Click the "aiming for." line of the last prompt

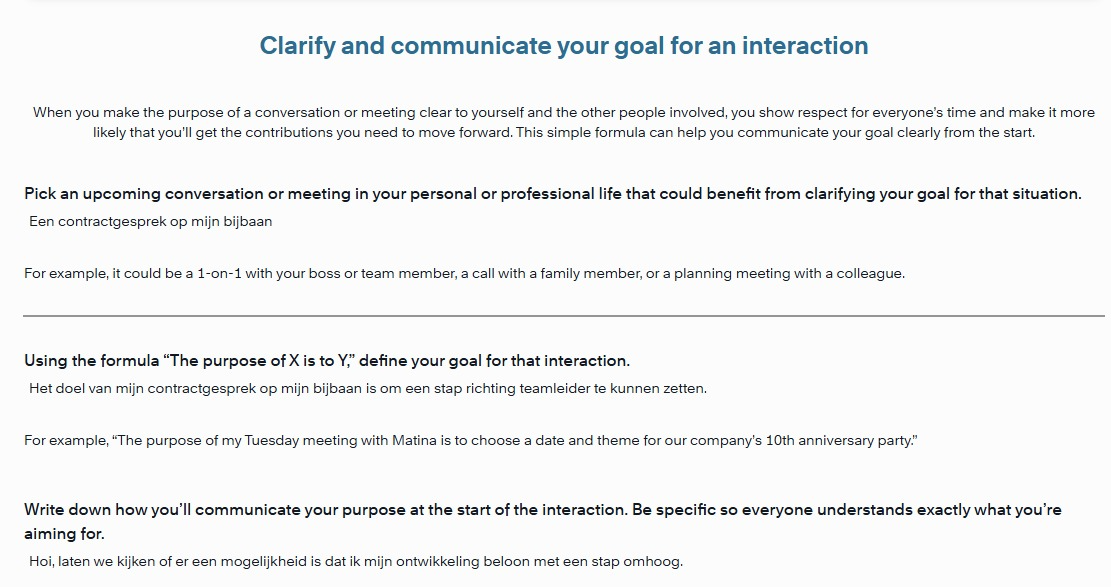[x=64, y=534]
